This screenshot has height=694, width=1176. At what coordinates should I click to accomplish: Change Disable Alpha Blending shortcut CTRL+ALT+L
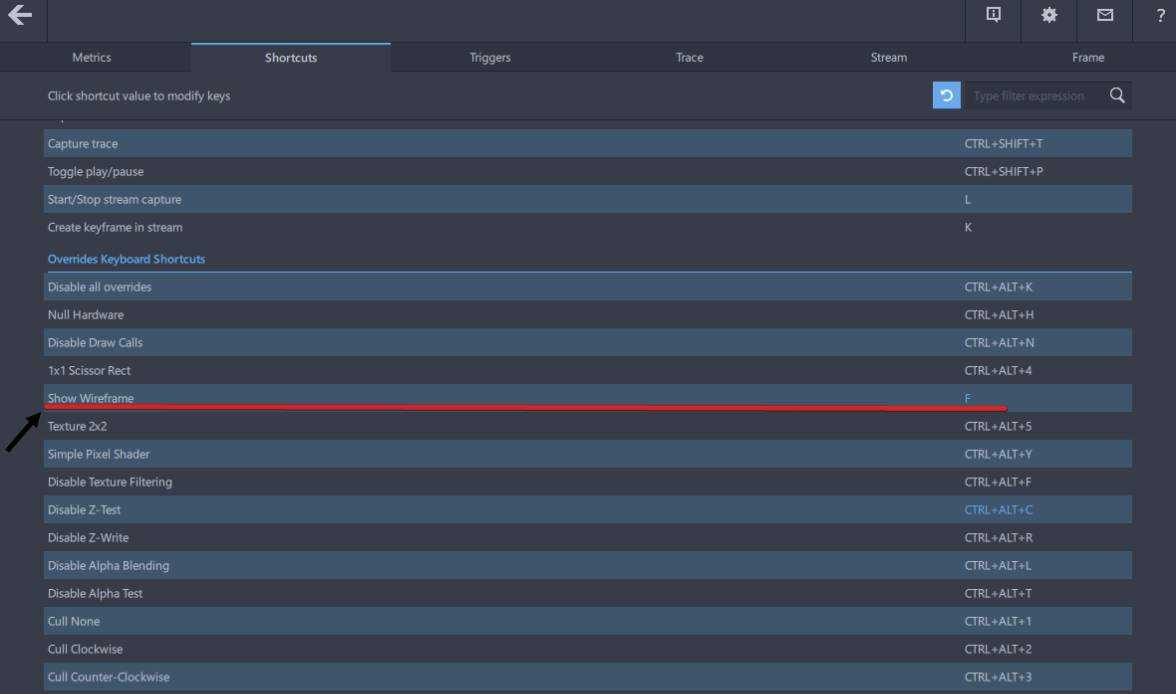pos(998,565)
